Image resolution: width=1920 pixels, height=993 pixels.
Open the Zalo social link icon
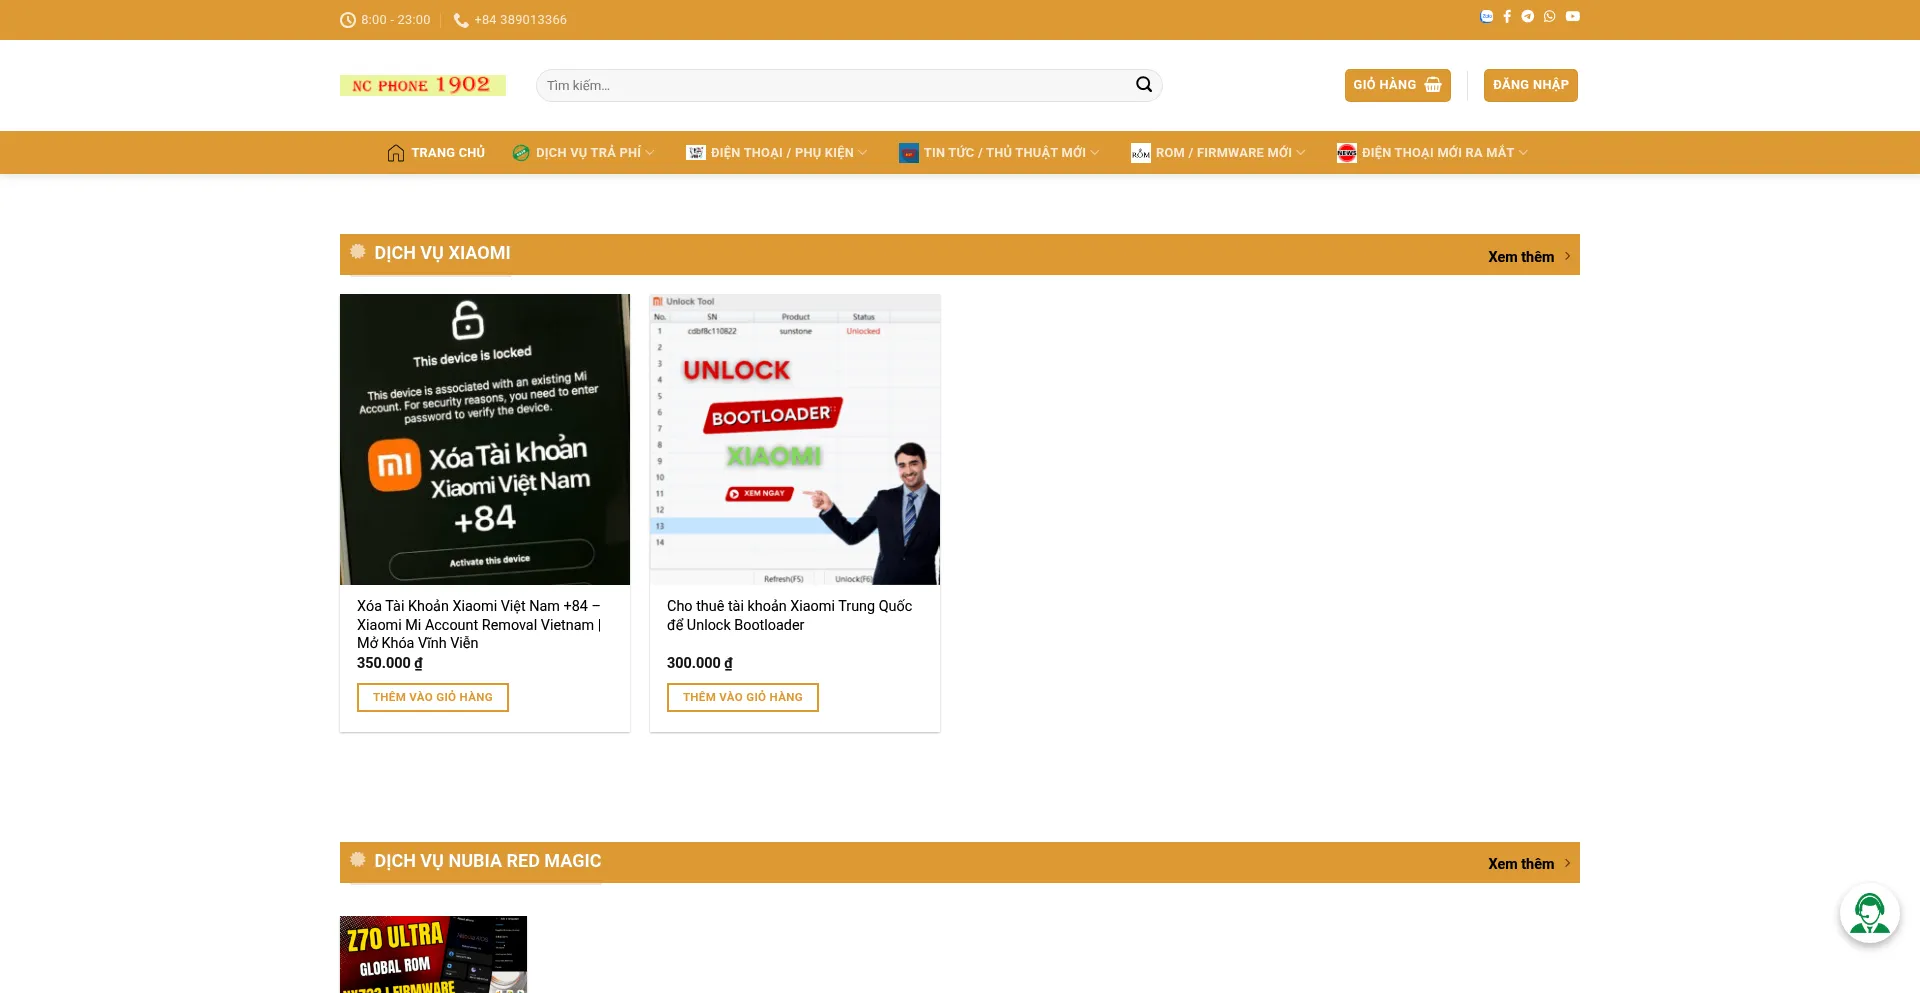pyautogui.click(x=1487, y=16)
